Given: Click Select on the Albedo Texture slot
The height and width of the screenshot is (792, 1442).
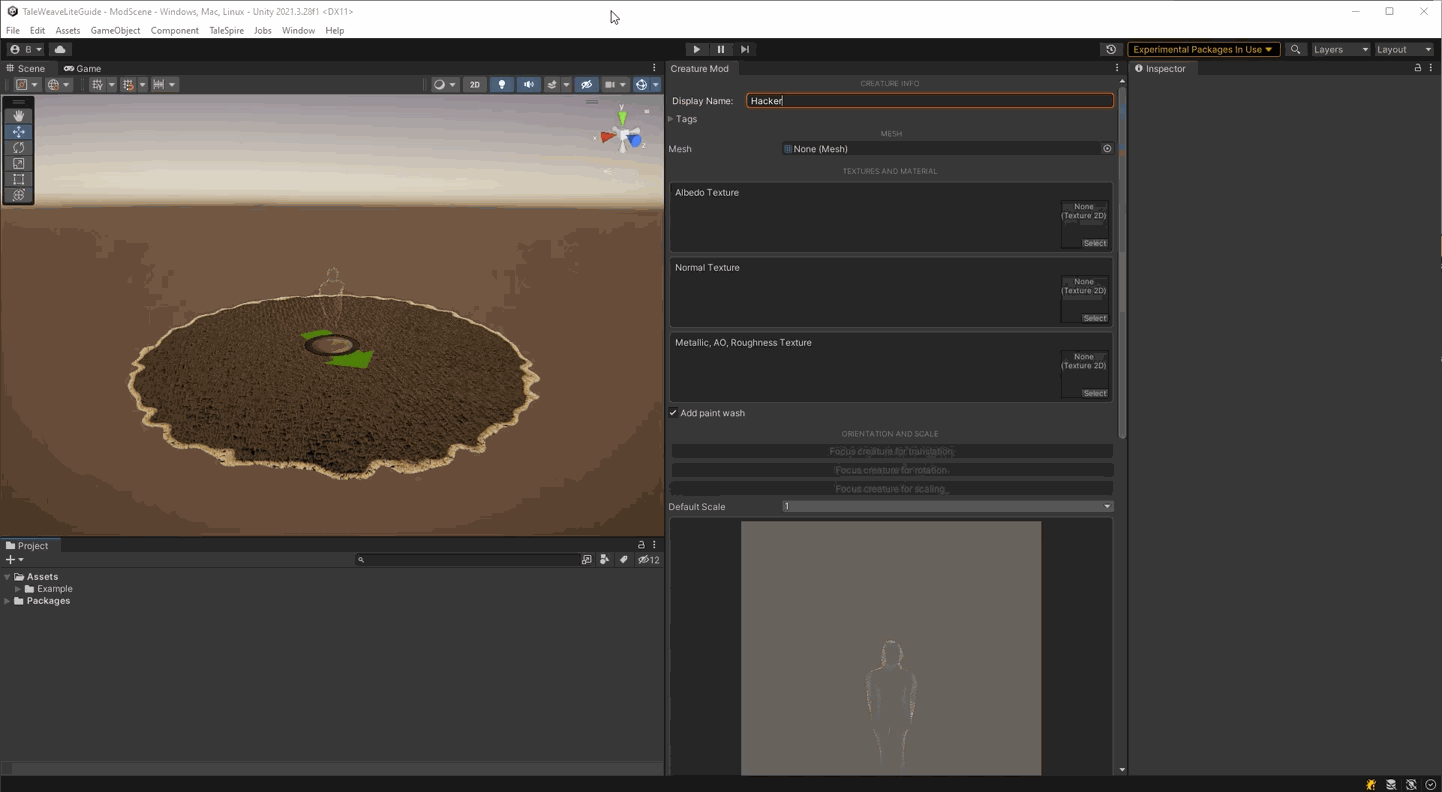Looking at the screenshot, I should coord(1095,243).
